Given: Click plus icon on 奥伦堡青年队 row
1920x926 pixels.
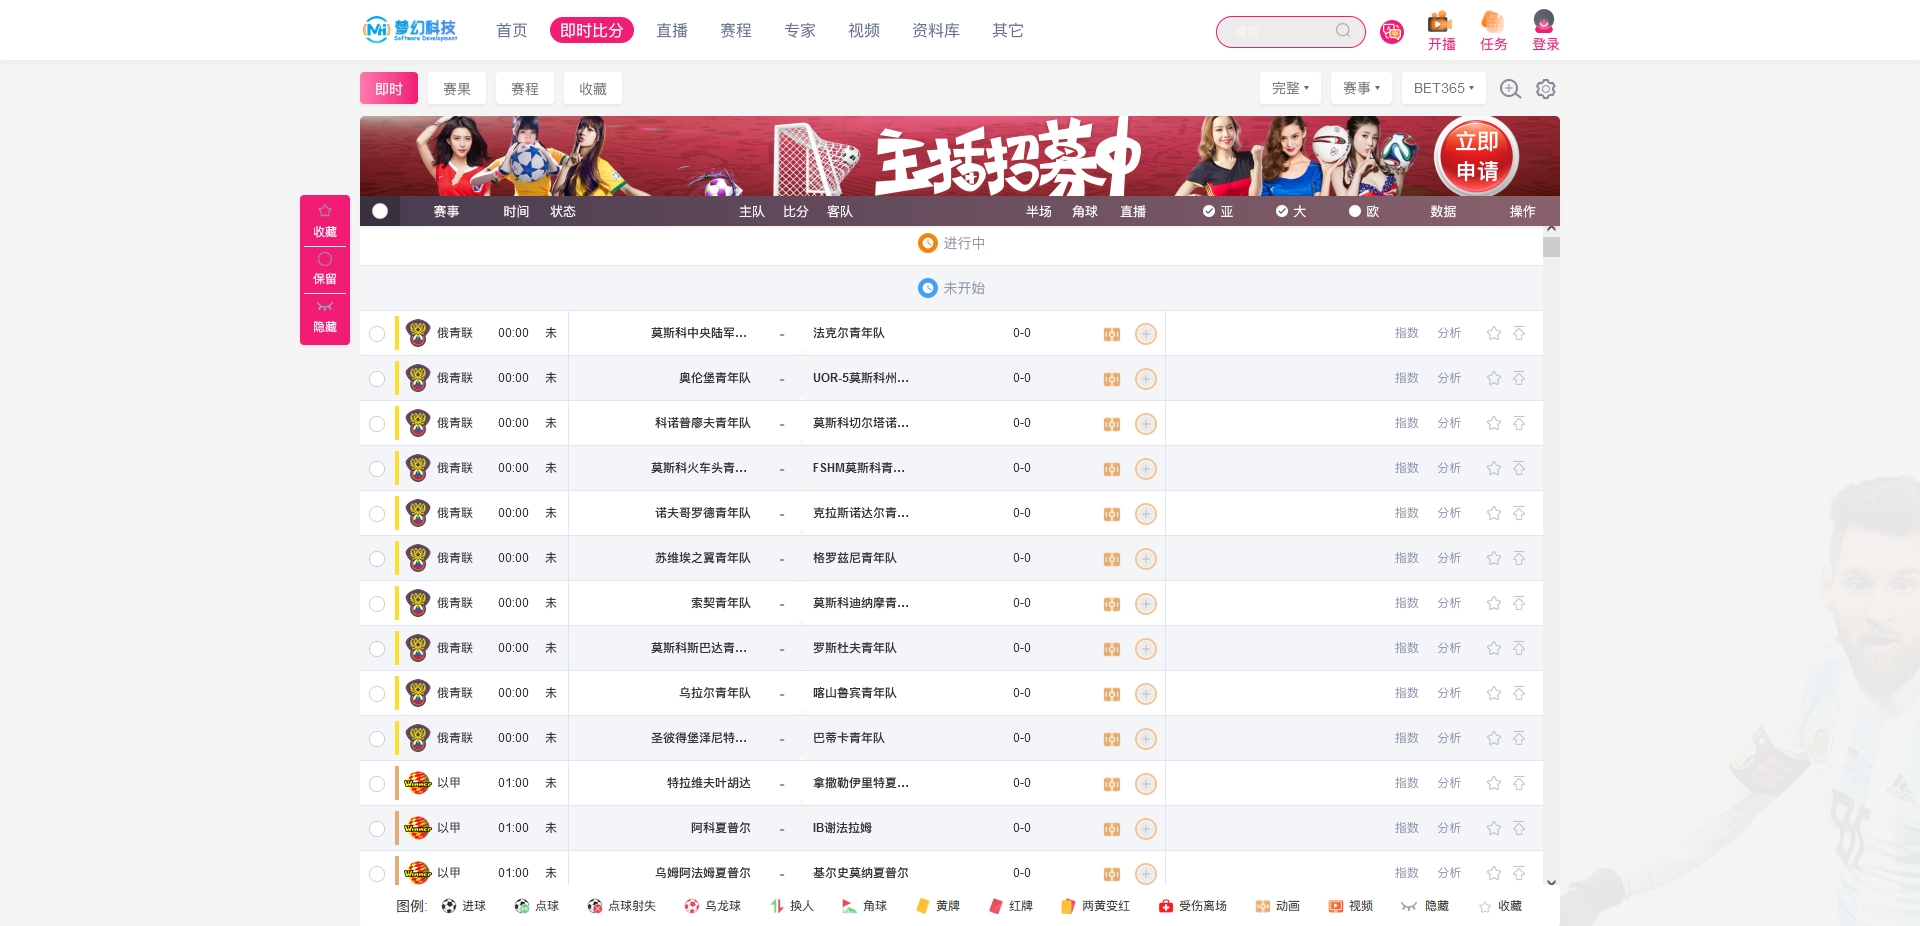Looking at the screenshot, I should [x=1146, y=379].
